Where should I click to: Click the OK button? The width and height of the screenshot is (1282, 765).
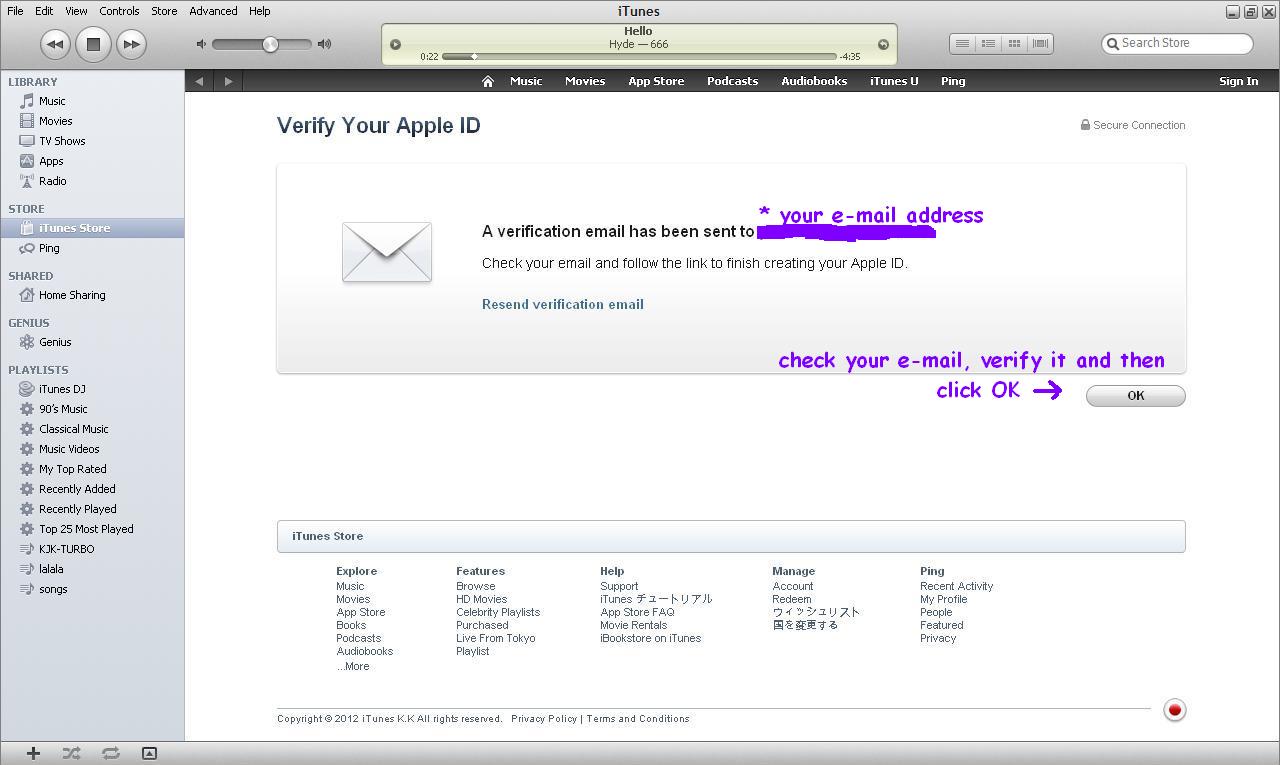(1135, 396)
